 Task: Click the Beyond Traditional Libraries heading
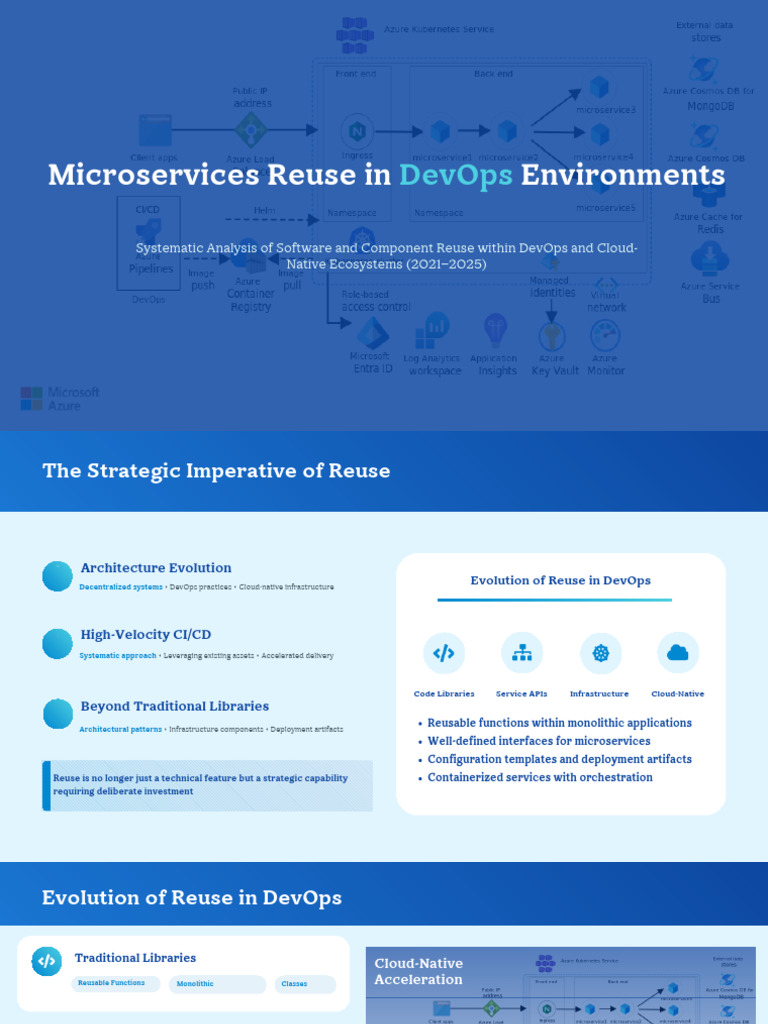pyautogui.click(x=174, y=707)
